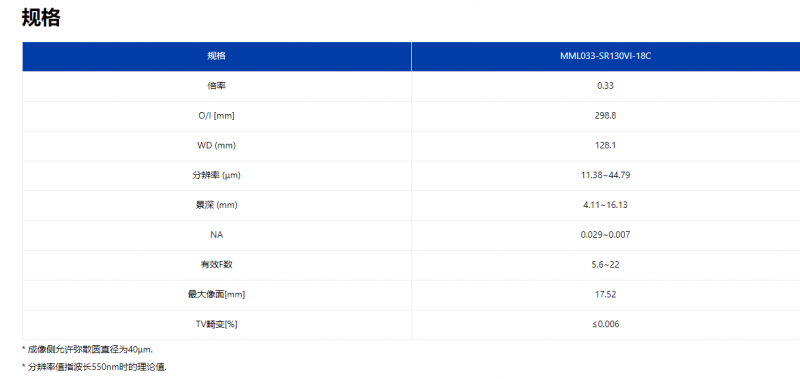Viewport: 800px width, 379px height.
Task: Click the 4.11~16.13 depth value
Action: tap(605, 205)
